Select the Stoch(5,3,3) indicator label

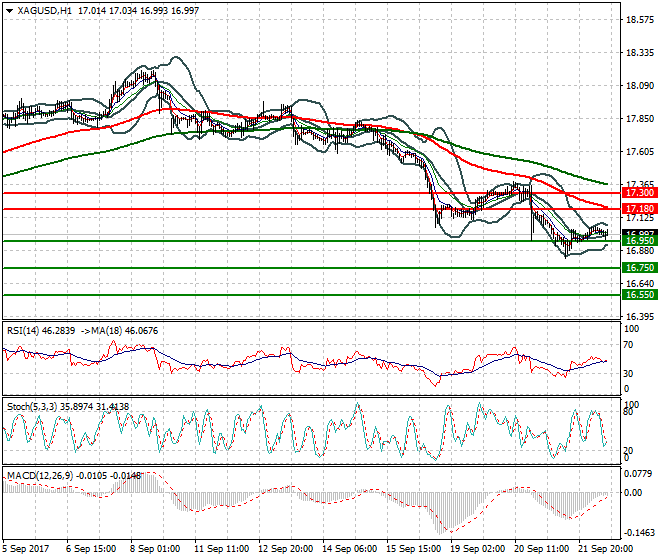pos(32,406)
